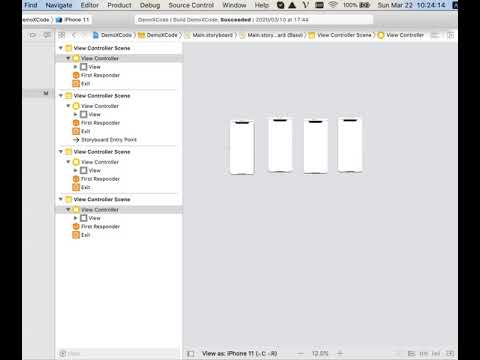
Task: Open the keyboard input menu bar icon
Action: 319,5
